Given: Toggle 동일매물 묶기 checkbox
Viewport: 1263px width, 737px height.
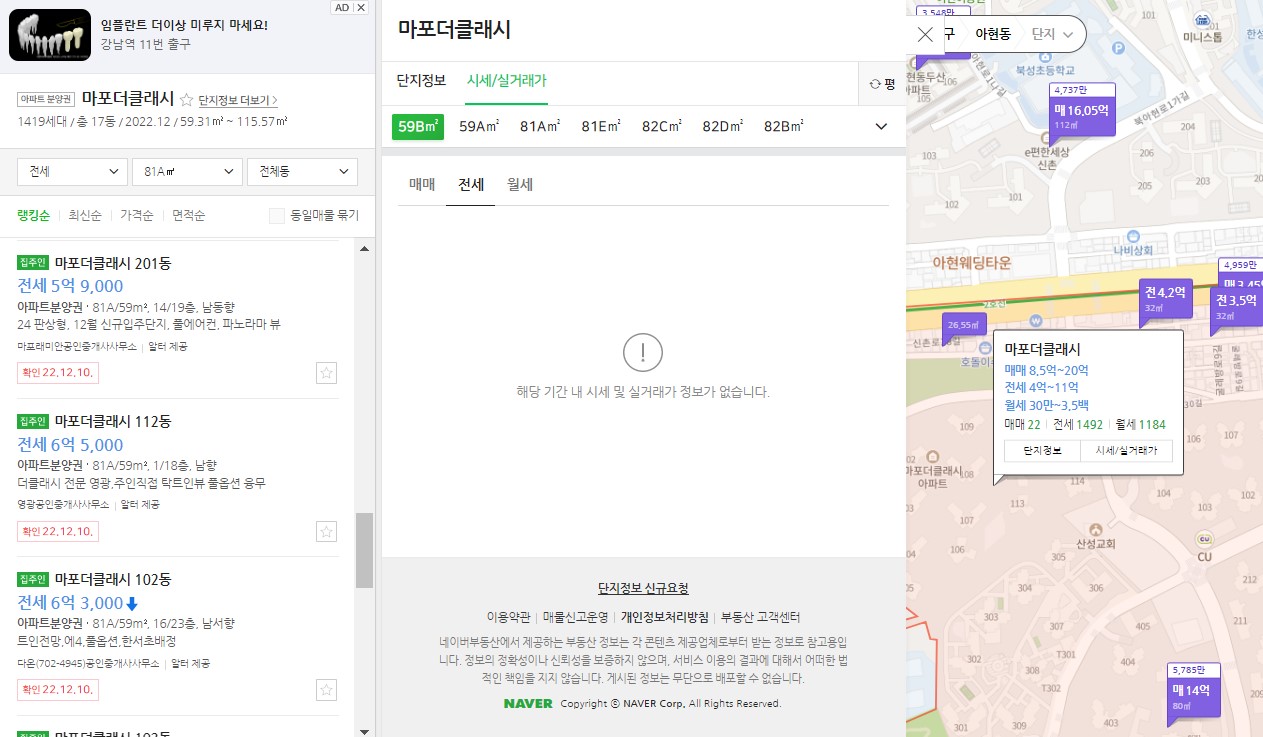Looking at the screenshot, I should pos(277,215).
